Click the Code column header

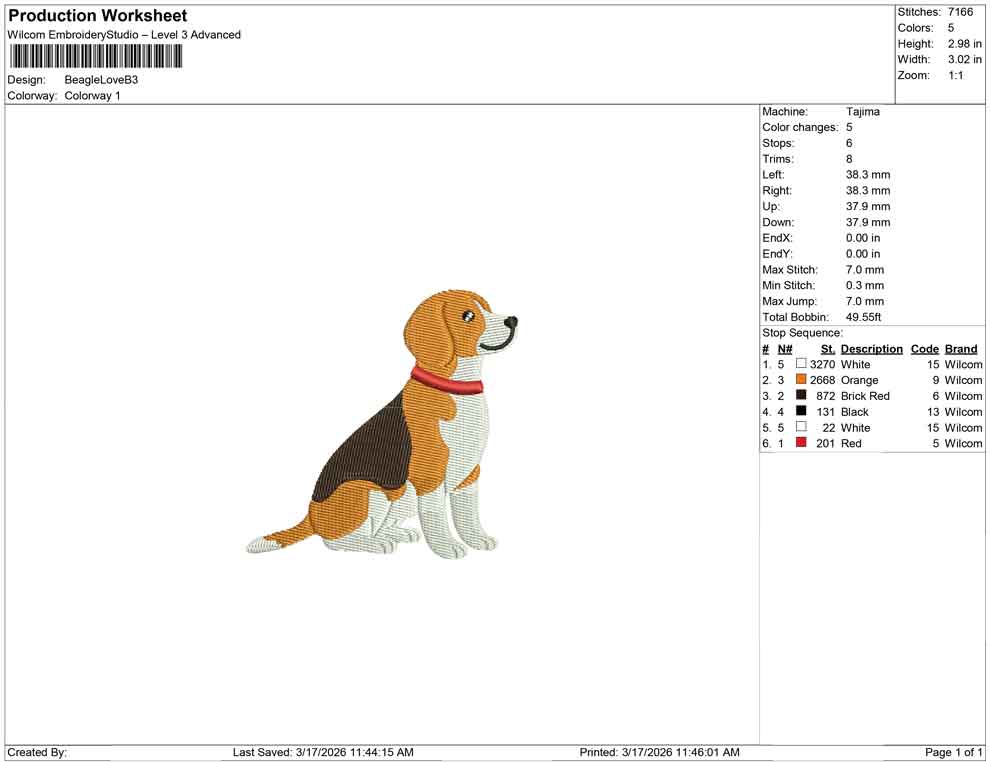(x=925, y=349)
